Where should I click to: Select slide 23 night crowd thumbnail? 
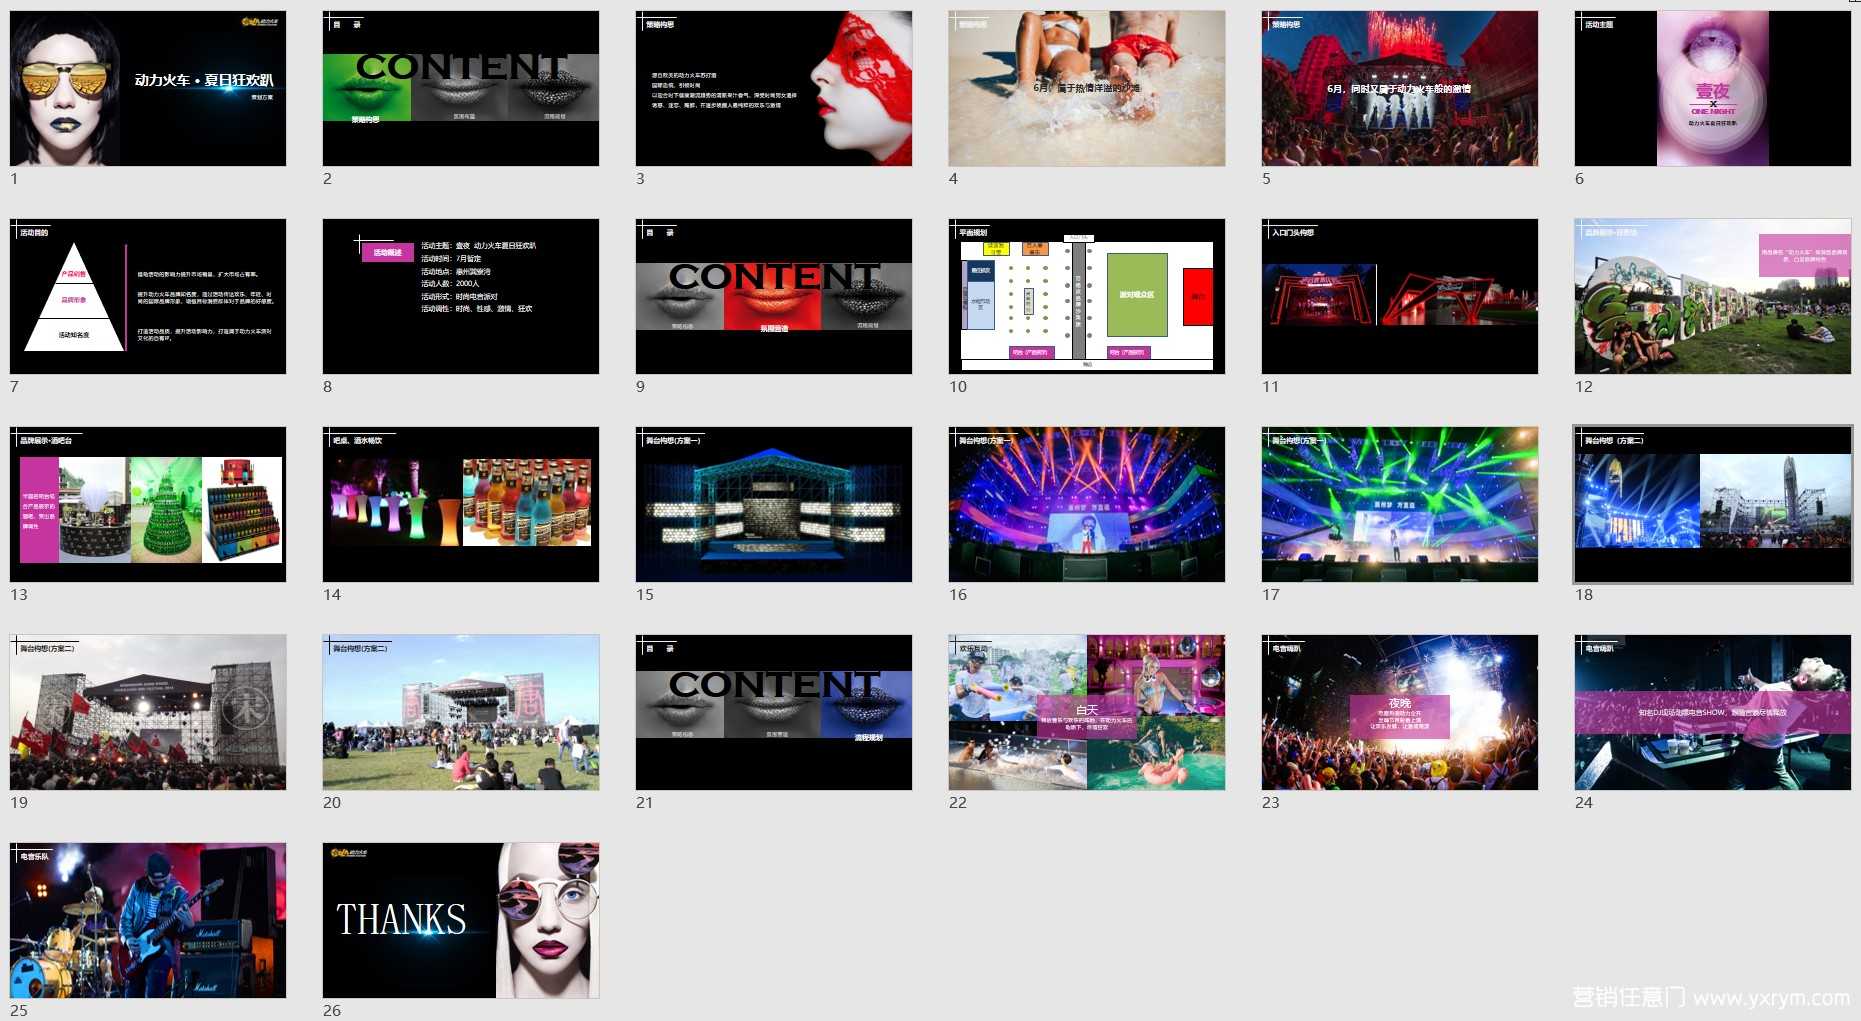(x=1400, y=712)
